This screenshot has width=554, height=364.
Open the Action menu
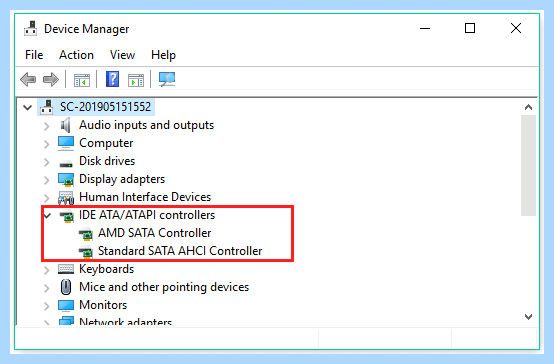coord(76,55)
